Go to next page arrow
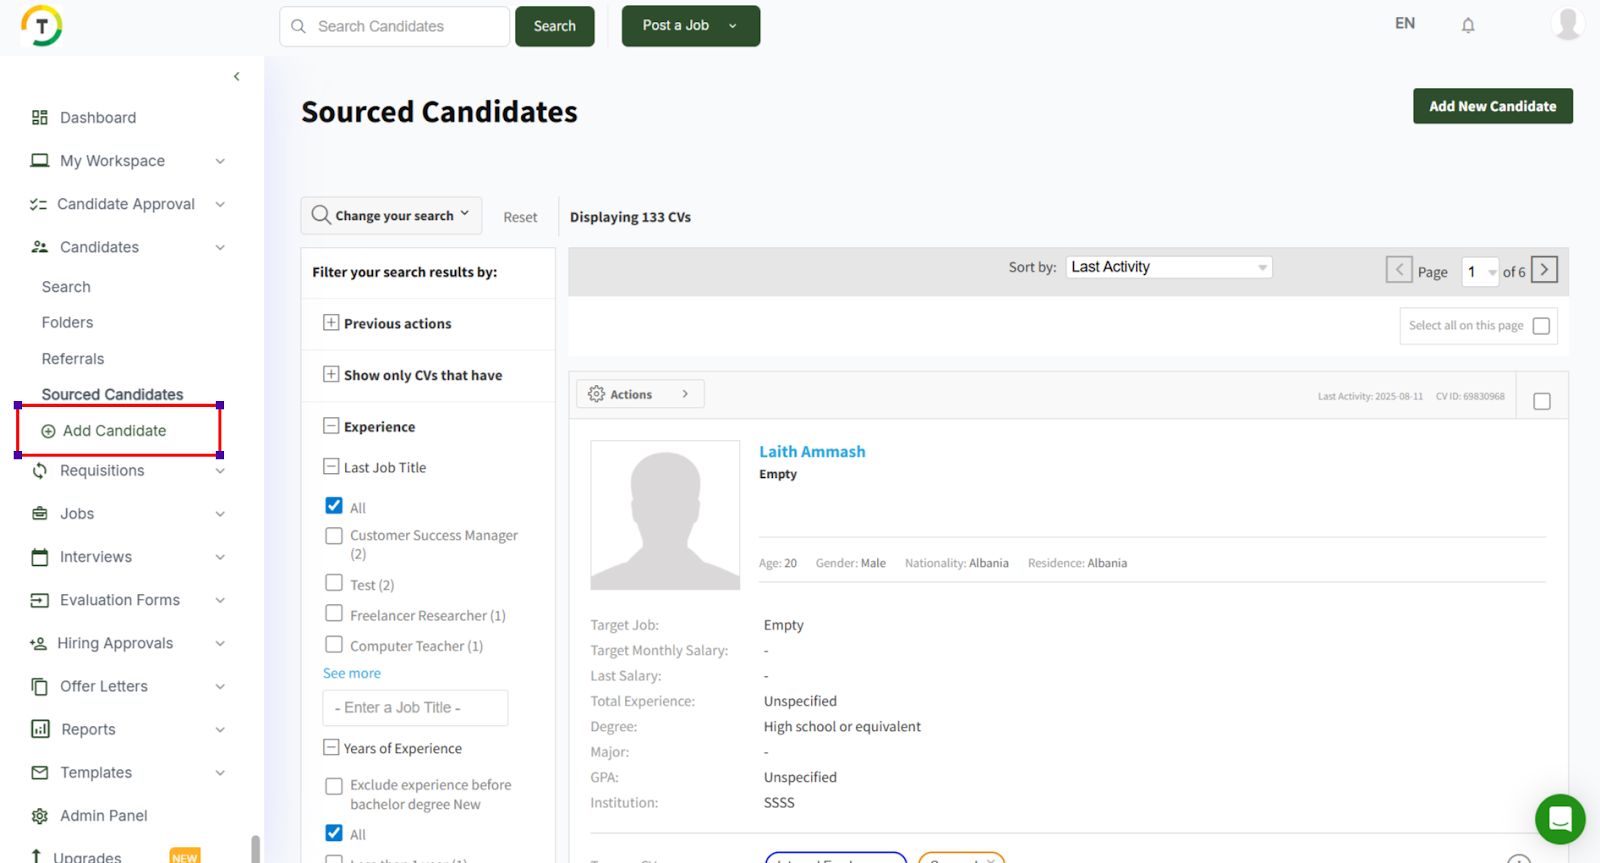The width and height of the screenshot is (1600, 863). (1544, 270)
